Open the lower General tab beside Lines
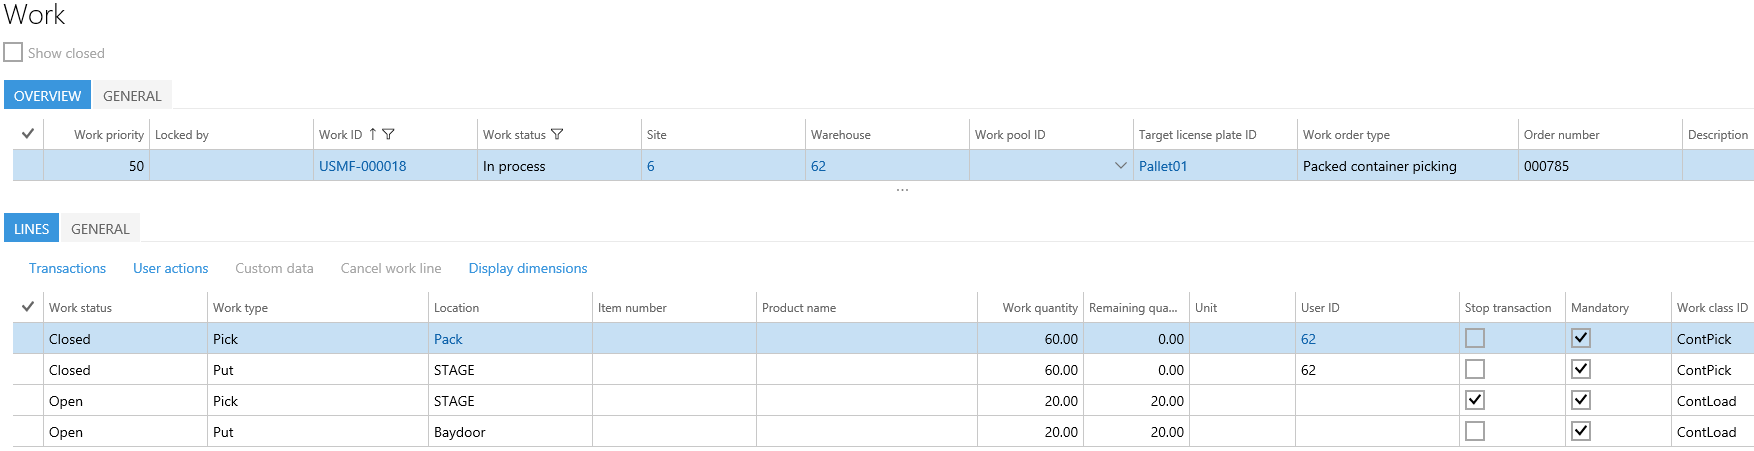Screen dimensions: 1754x451 point(100,229)
